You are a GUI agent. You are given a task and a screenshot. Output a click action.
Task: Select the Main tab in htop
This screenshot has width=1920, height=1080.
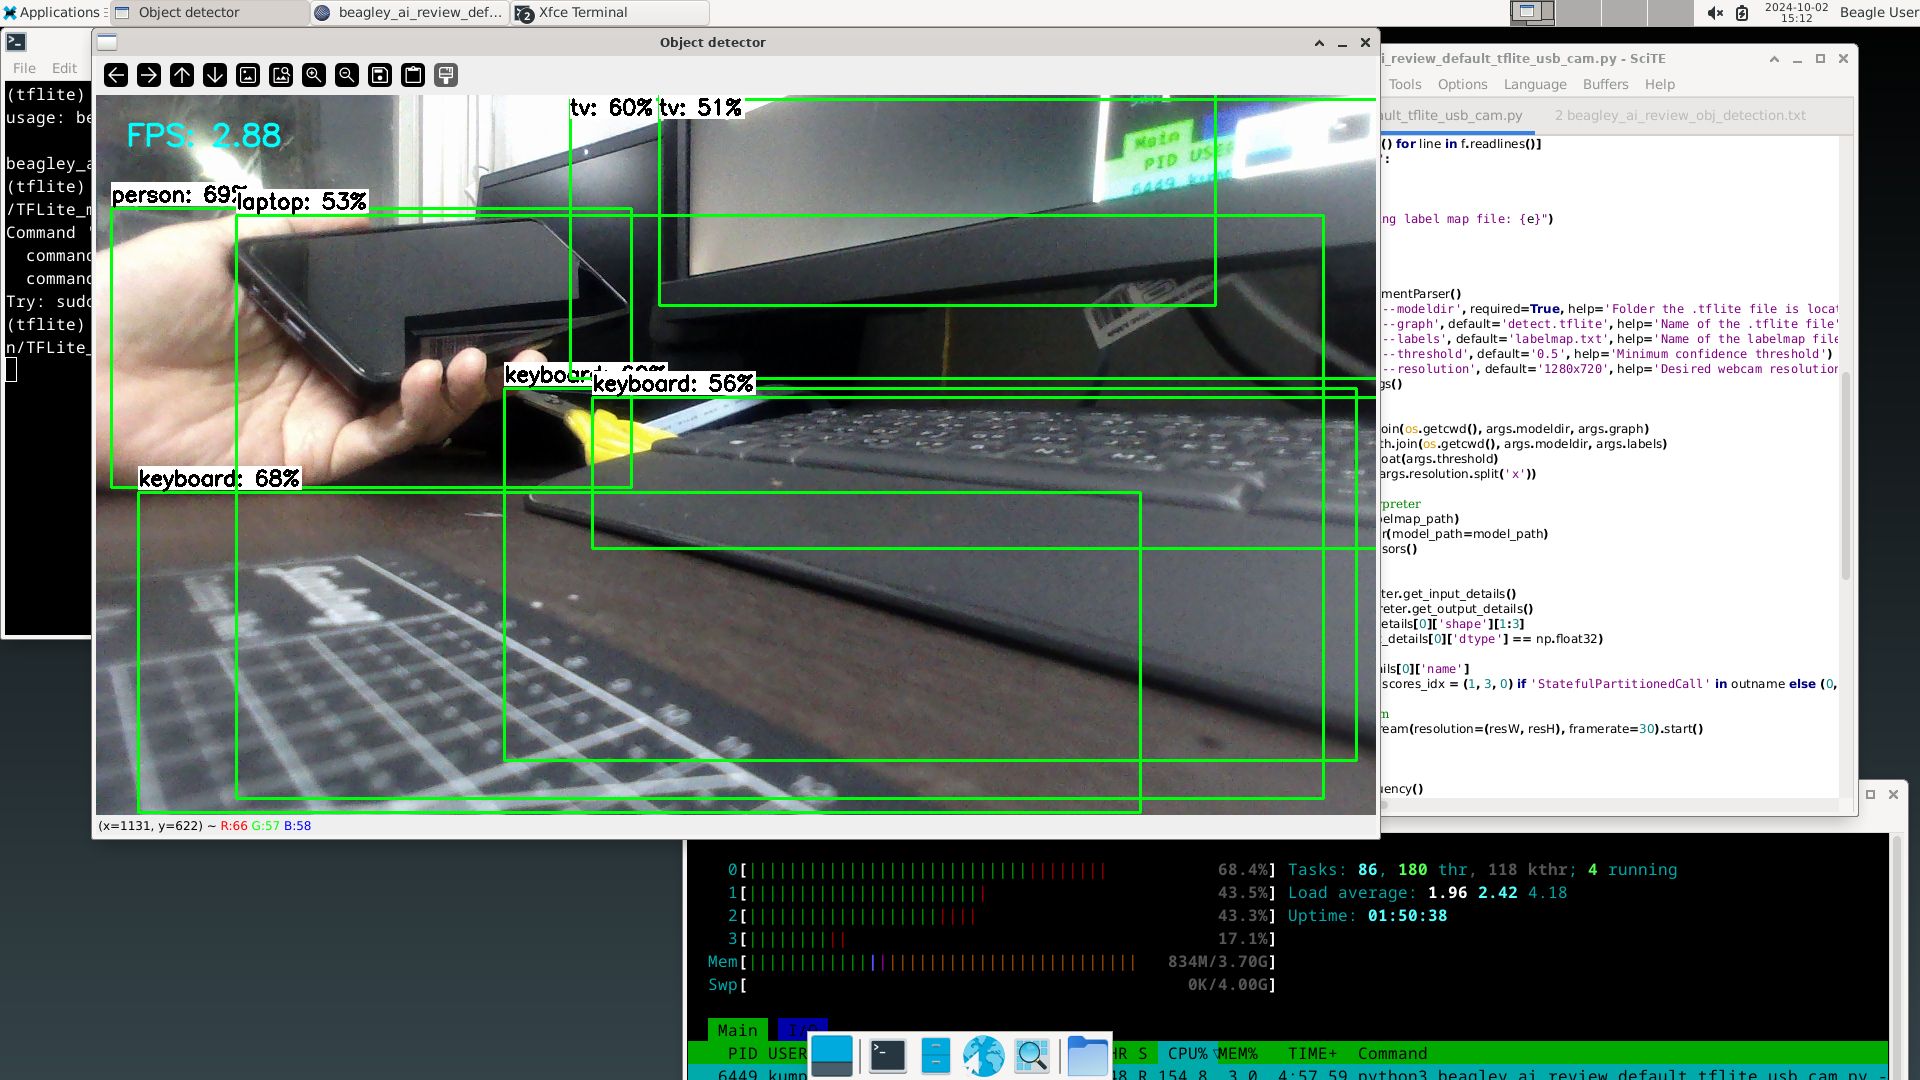tap(737, 1030)
